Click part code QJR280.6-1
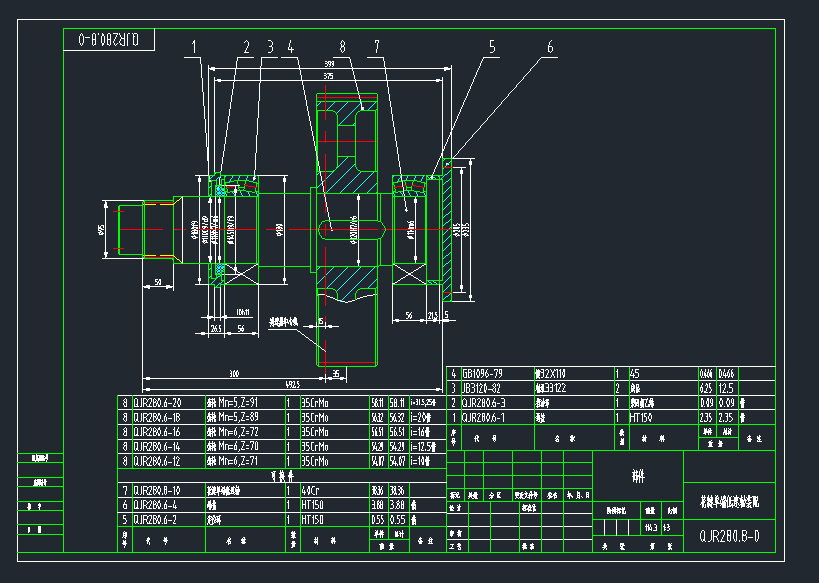819x583 pixels. [x=484, y=417]
